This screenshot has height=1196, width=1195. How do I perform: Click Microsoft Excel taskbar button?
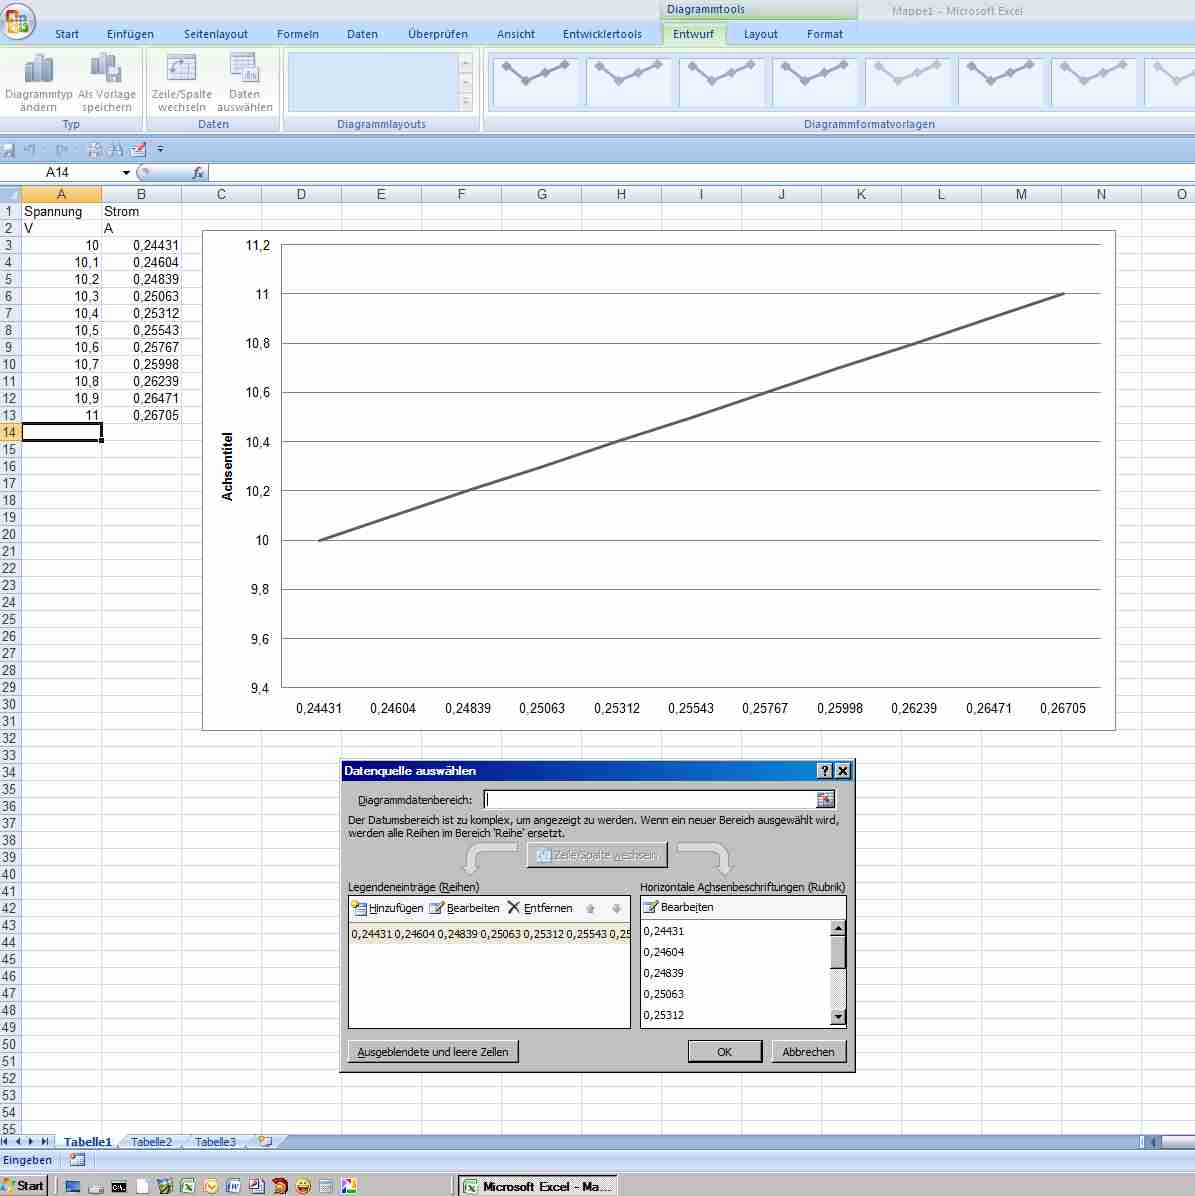point(538,1186)
